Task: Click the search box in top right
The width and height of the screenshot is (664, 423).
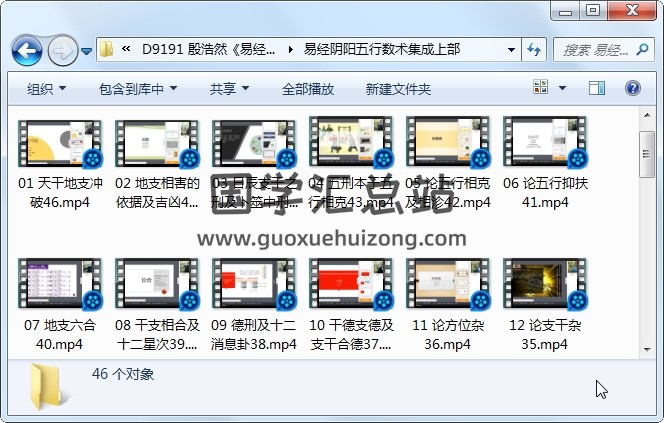Action: [x=598, y=49]
